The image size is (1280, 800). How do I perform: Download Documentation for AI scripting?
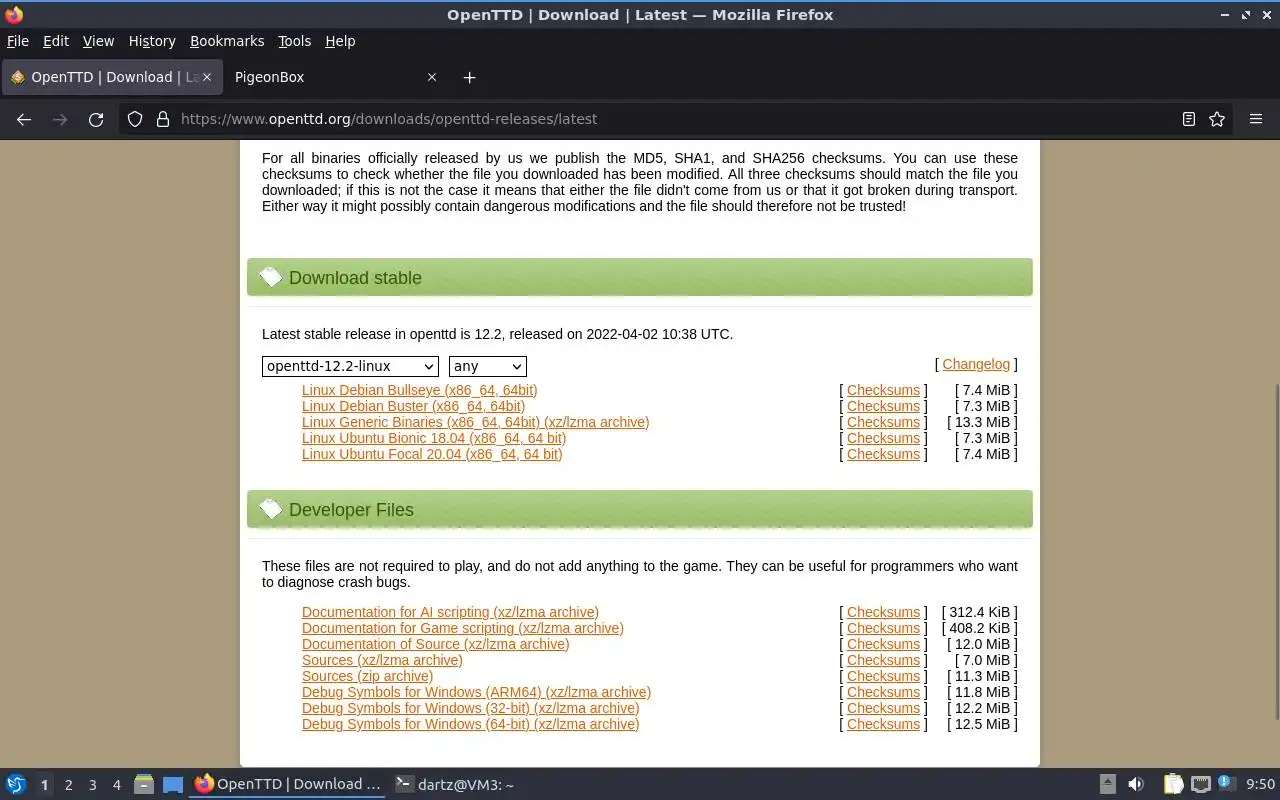click(450, 612)
